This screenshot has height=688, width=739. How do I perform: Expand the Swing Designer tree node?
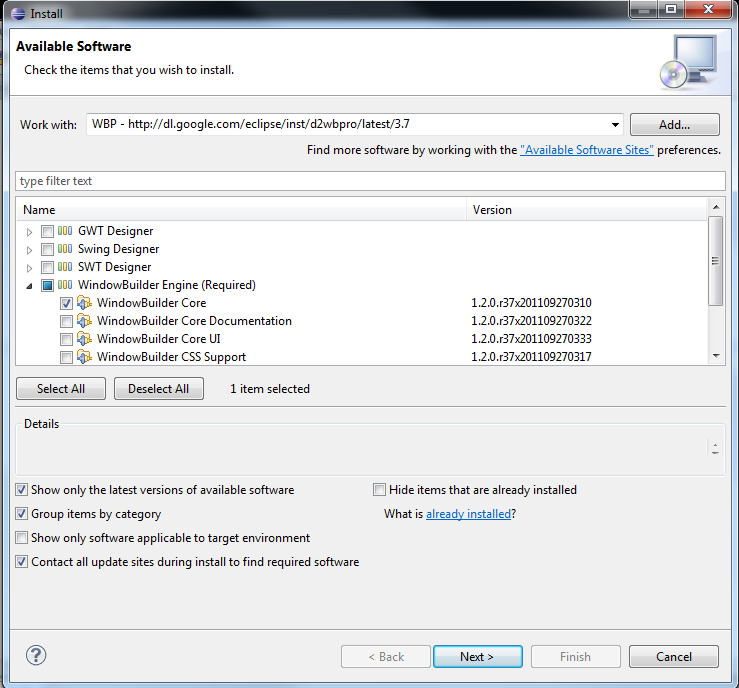29,250
